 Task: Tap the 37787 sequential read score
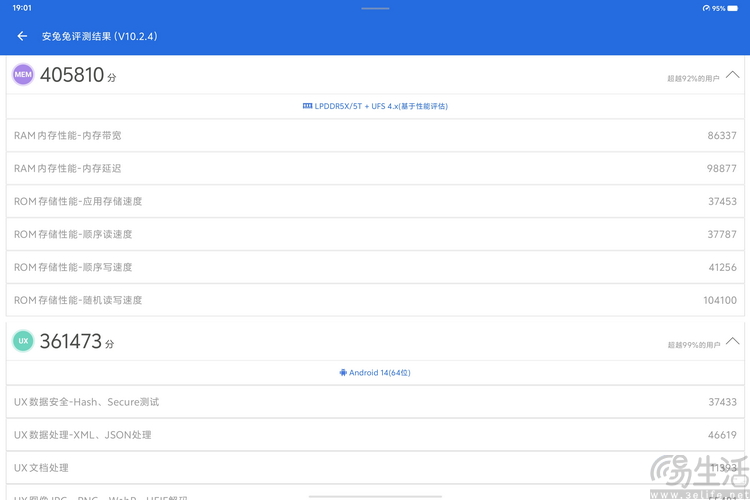click(722, 234)
